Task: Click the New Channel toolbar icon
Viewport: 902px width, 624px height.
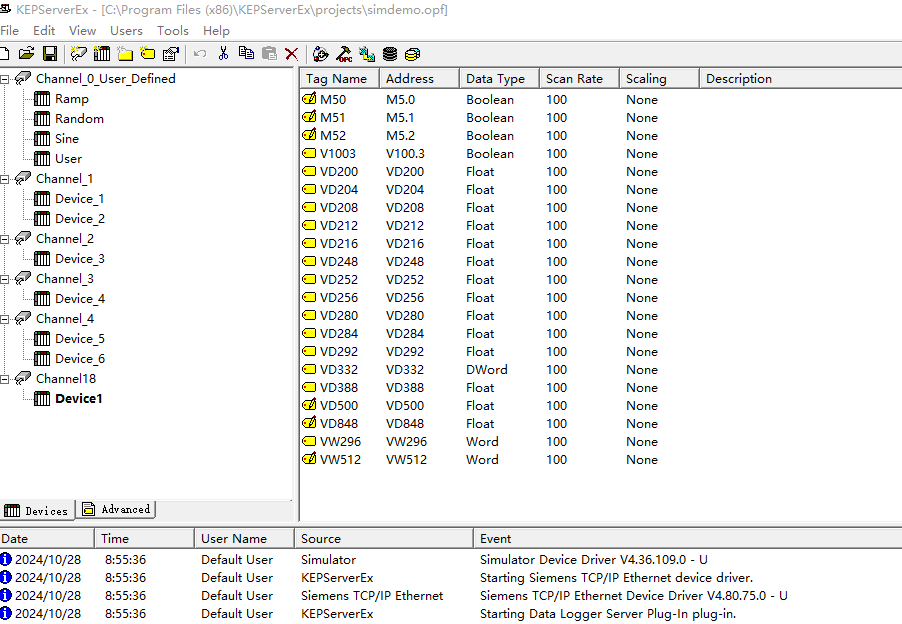Action: (78, 54)
